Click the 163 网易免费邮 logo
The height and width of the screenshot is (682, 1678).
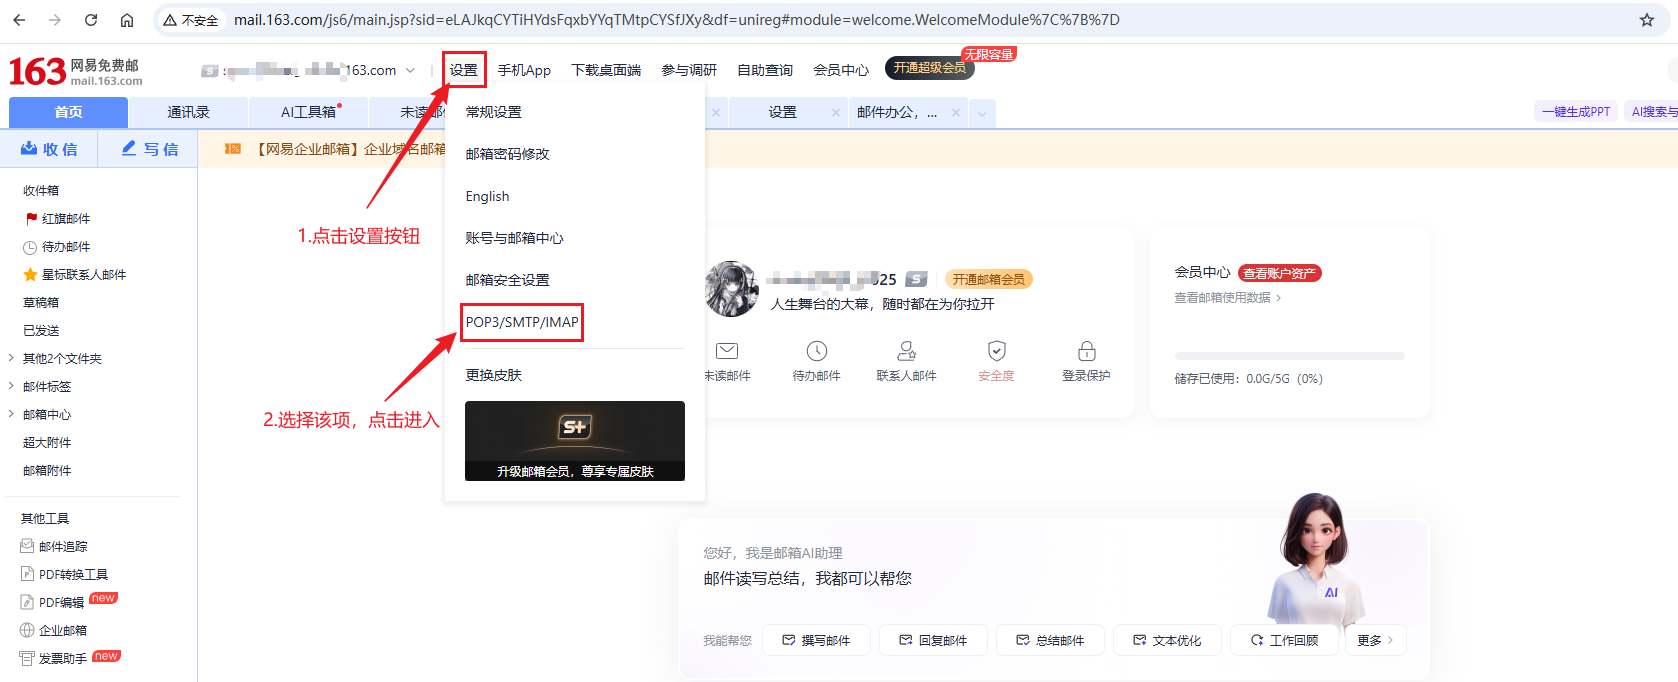pos(76,71)
